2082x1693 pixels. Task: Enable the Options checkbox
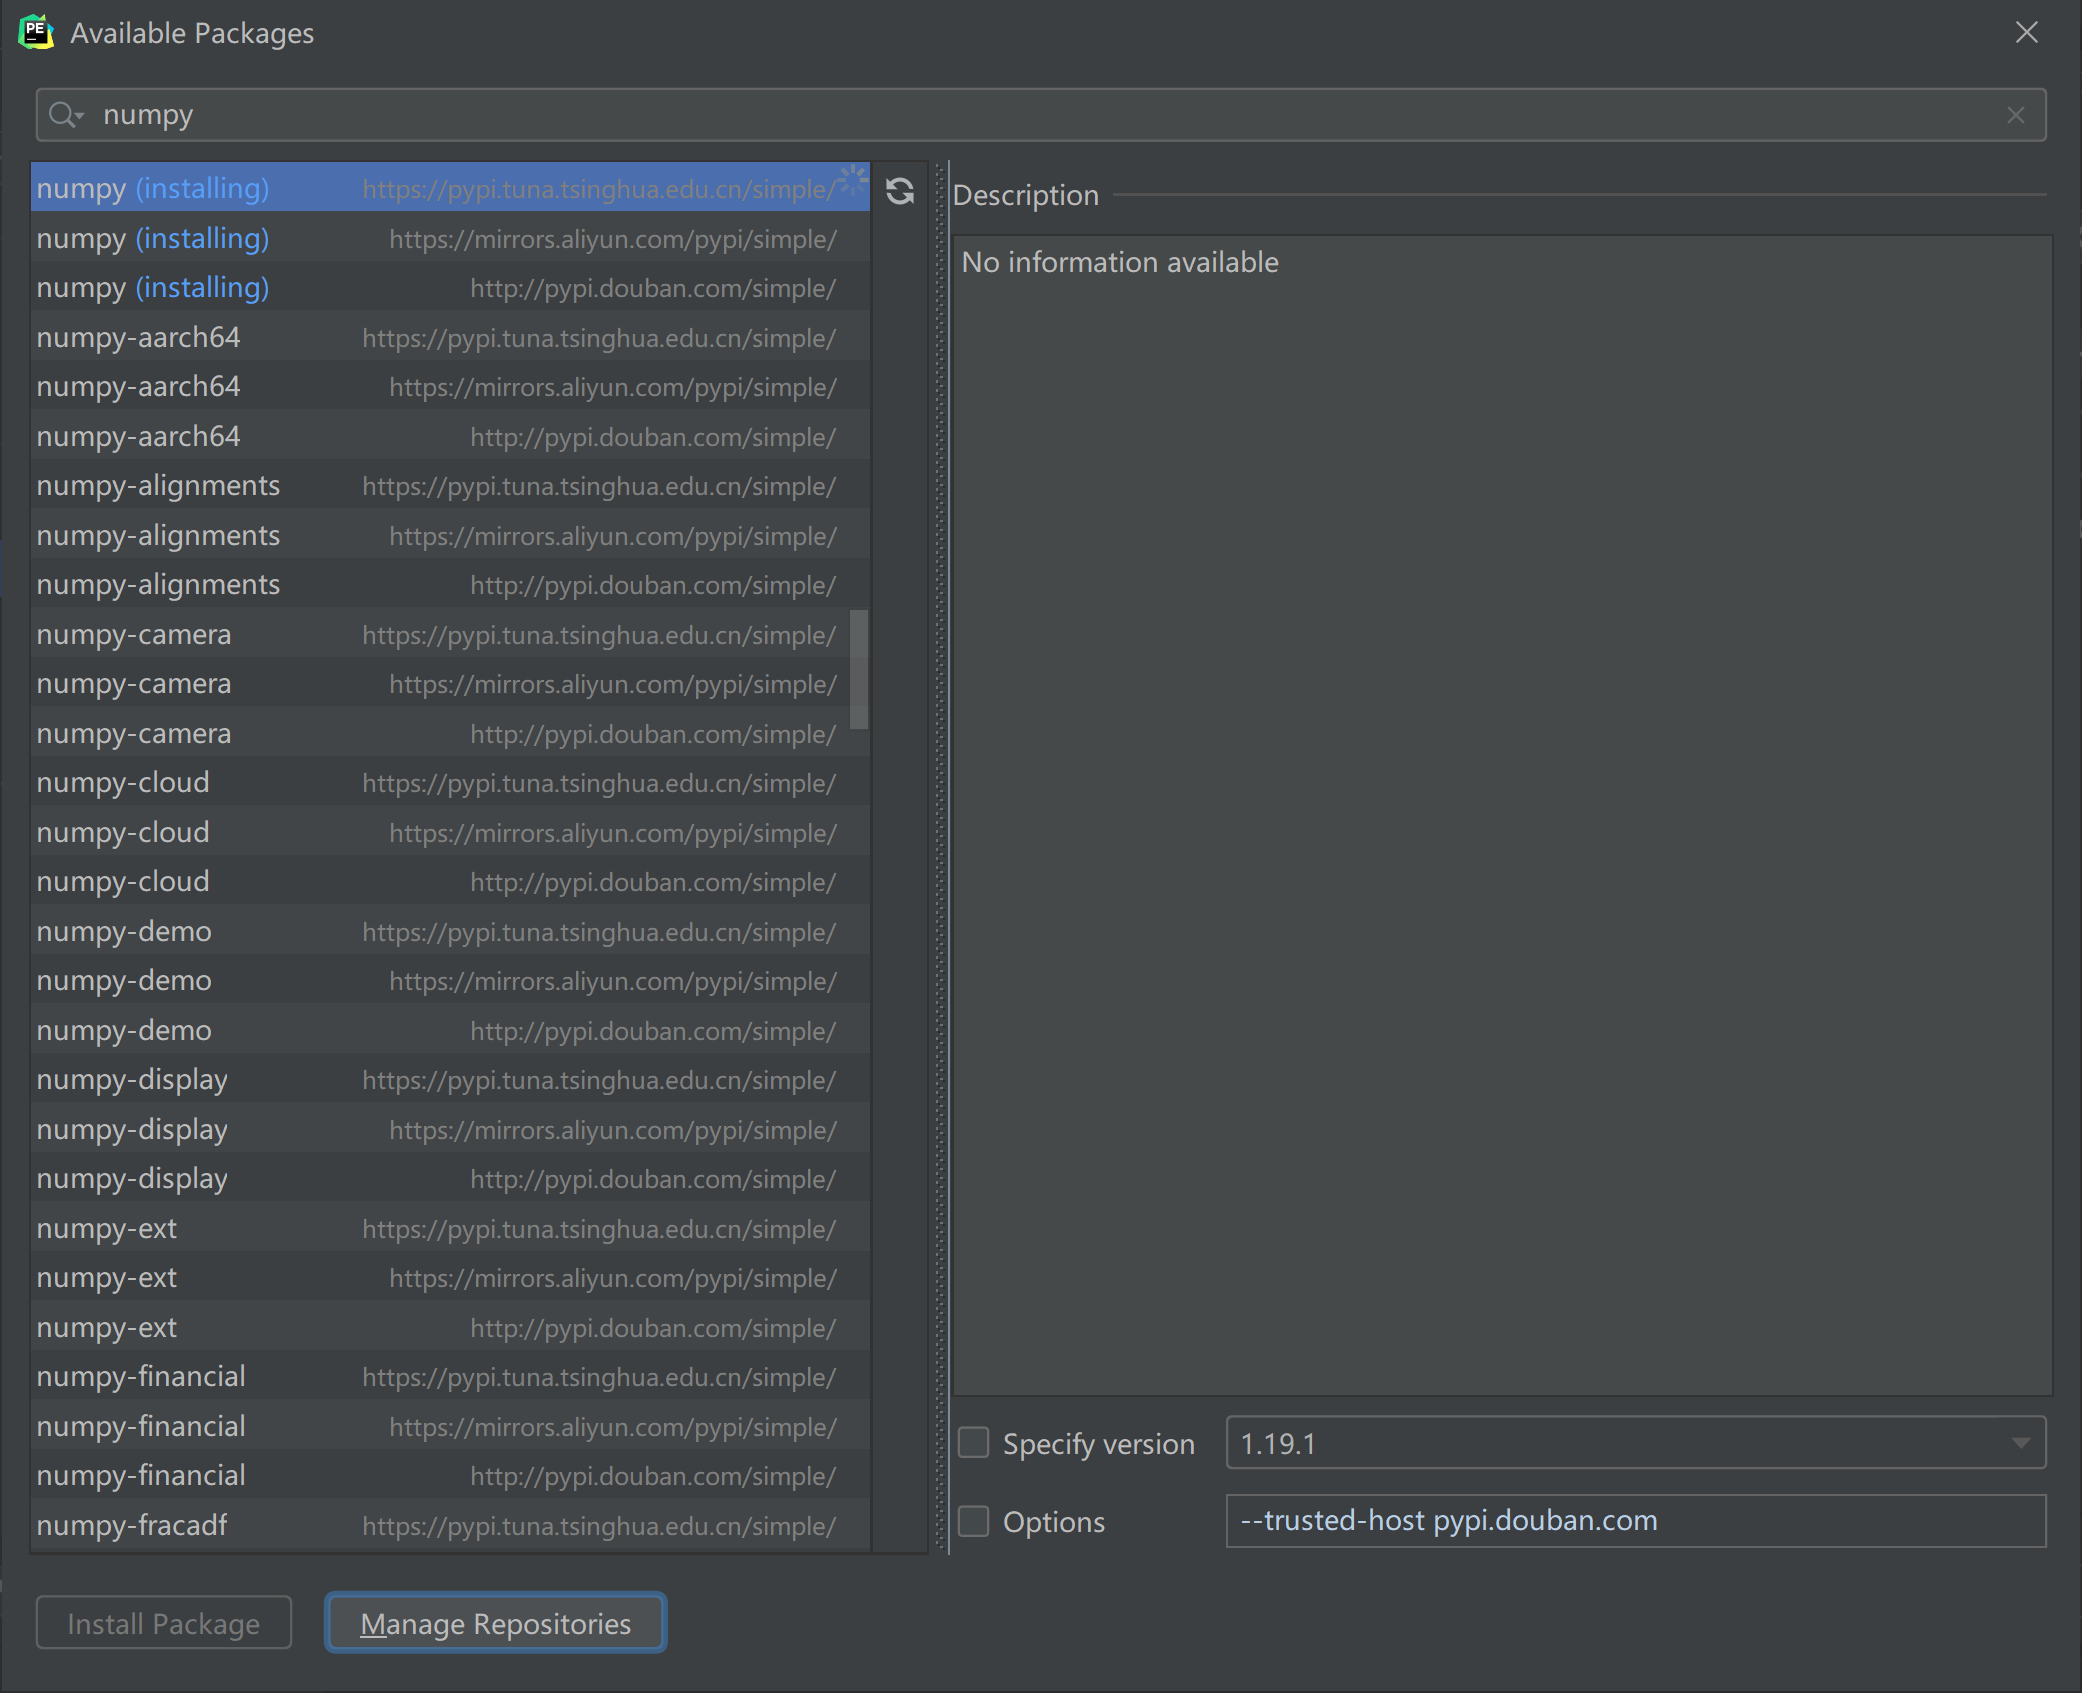pos(974,1521)
